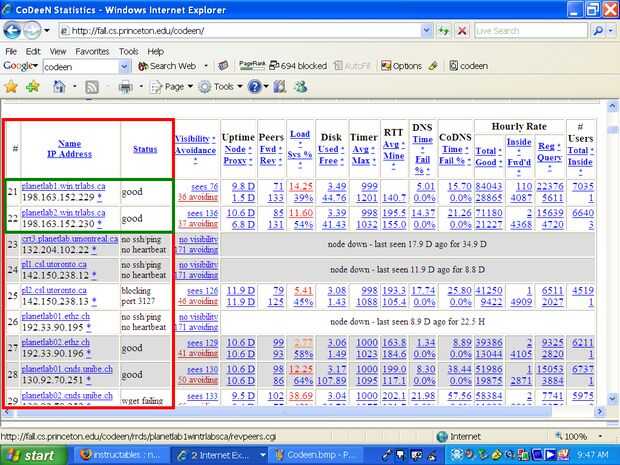The height and width of the screenshot is (465, 620).
Task: Click the vertical scrollbar down arrow
Action: tap(612, 399)
